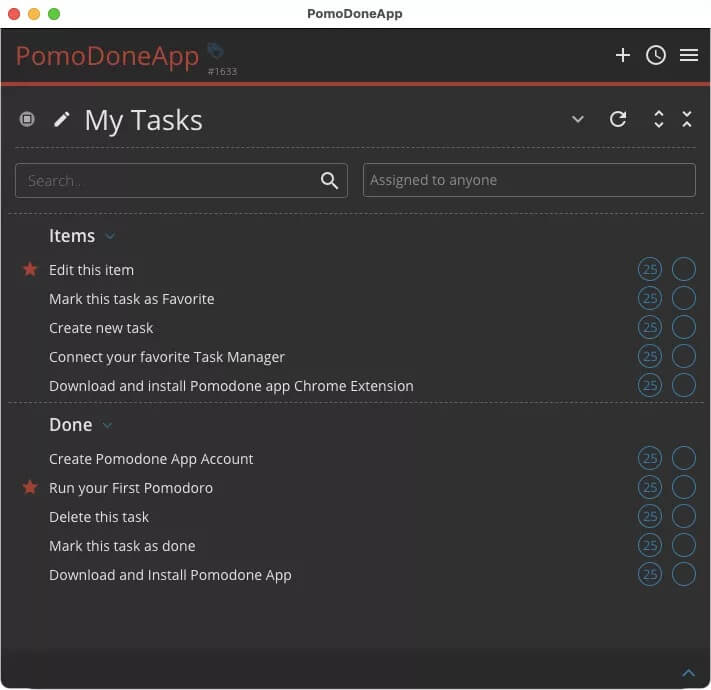Start 25 timer for Create new task

coord(649,327)
